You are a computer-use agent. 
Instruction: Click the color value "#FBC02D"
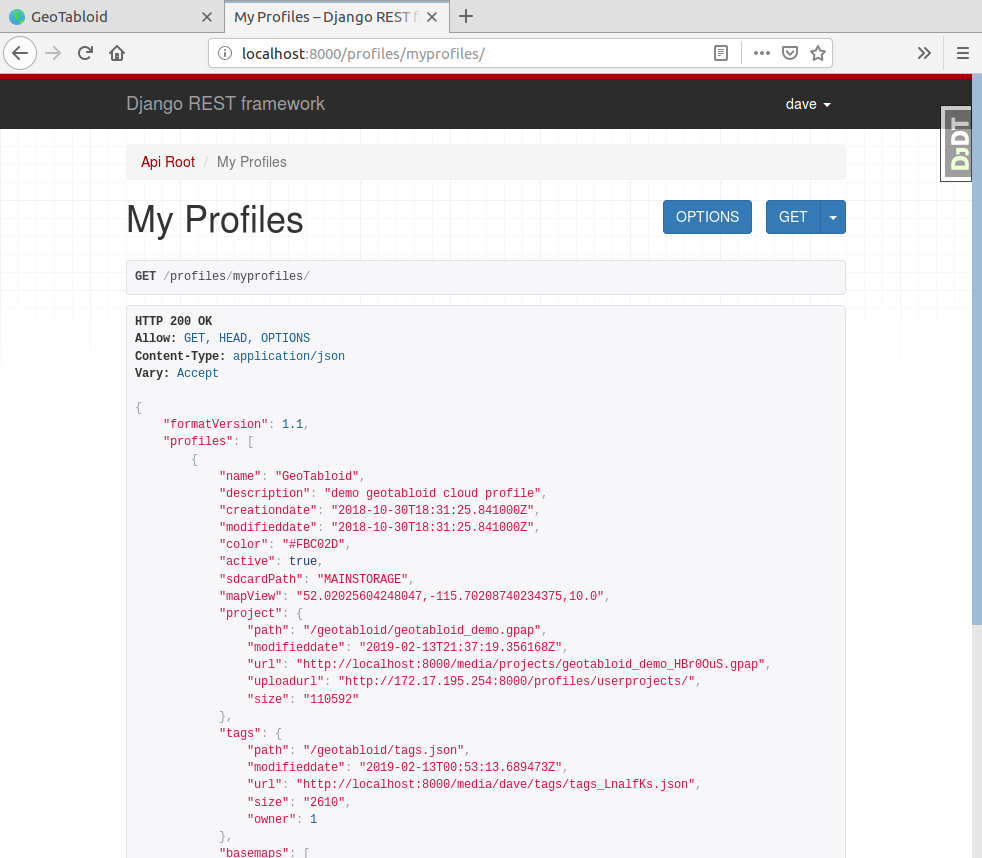pos(313,544)
